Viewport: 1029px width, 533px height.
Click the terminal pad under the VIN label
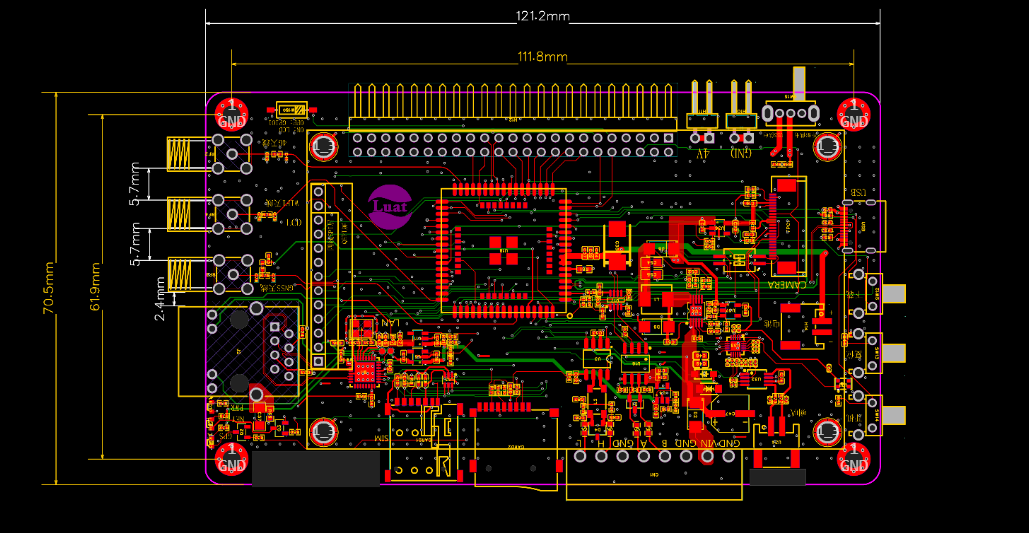click(707, 457)
